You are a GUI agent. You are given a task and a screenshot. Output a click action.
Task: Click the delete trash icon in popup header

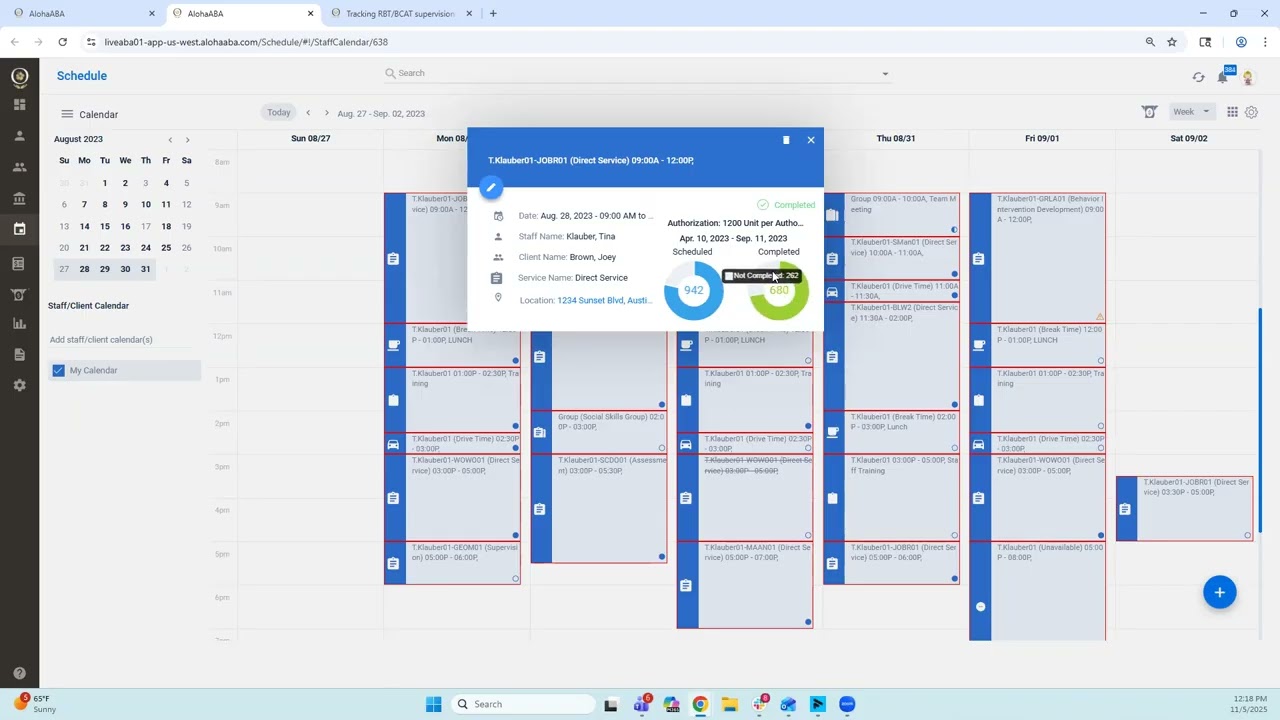(x=786, y=140)
